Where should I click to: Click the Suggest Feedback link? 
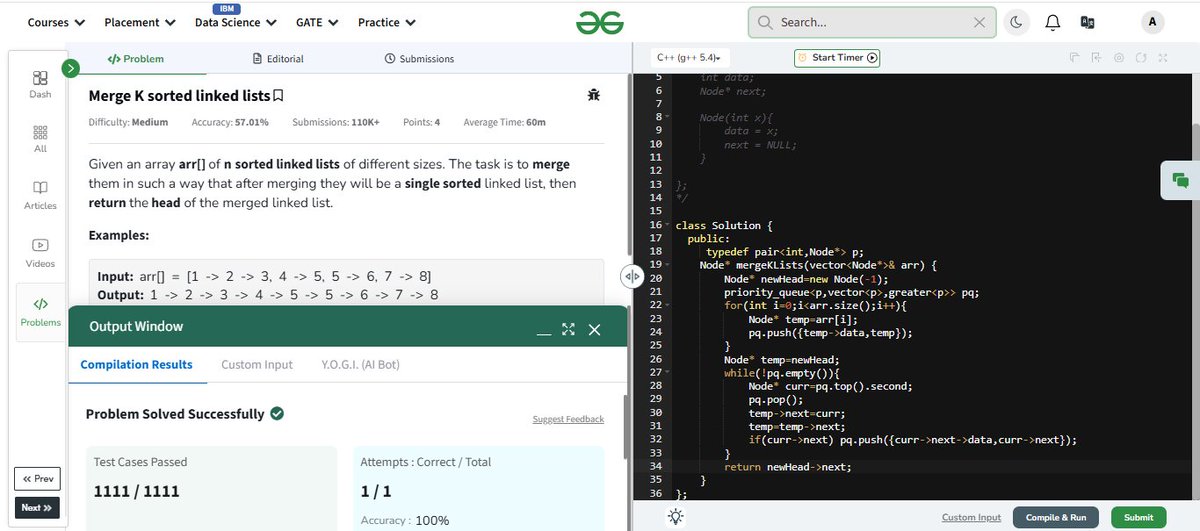tap(568, 419)
